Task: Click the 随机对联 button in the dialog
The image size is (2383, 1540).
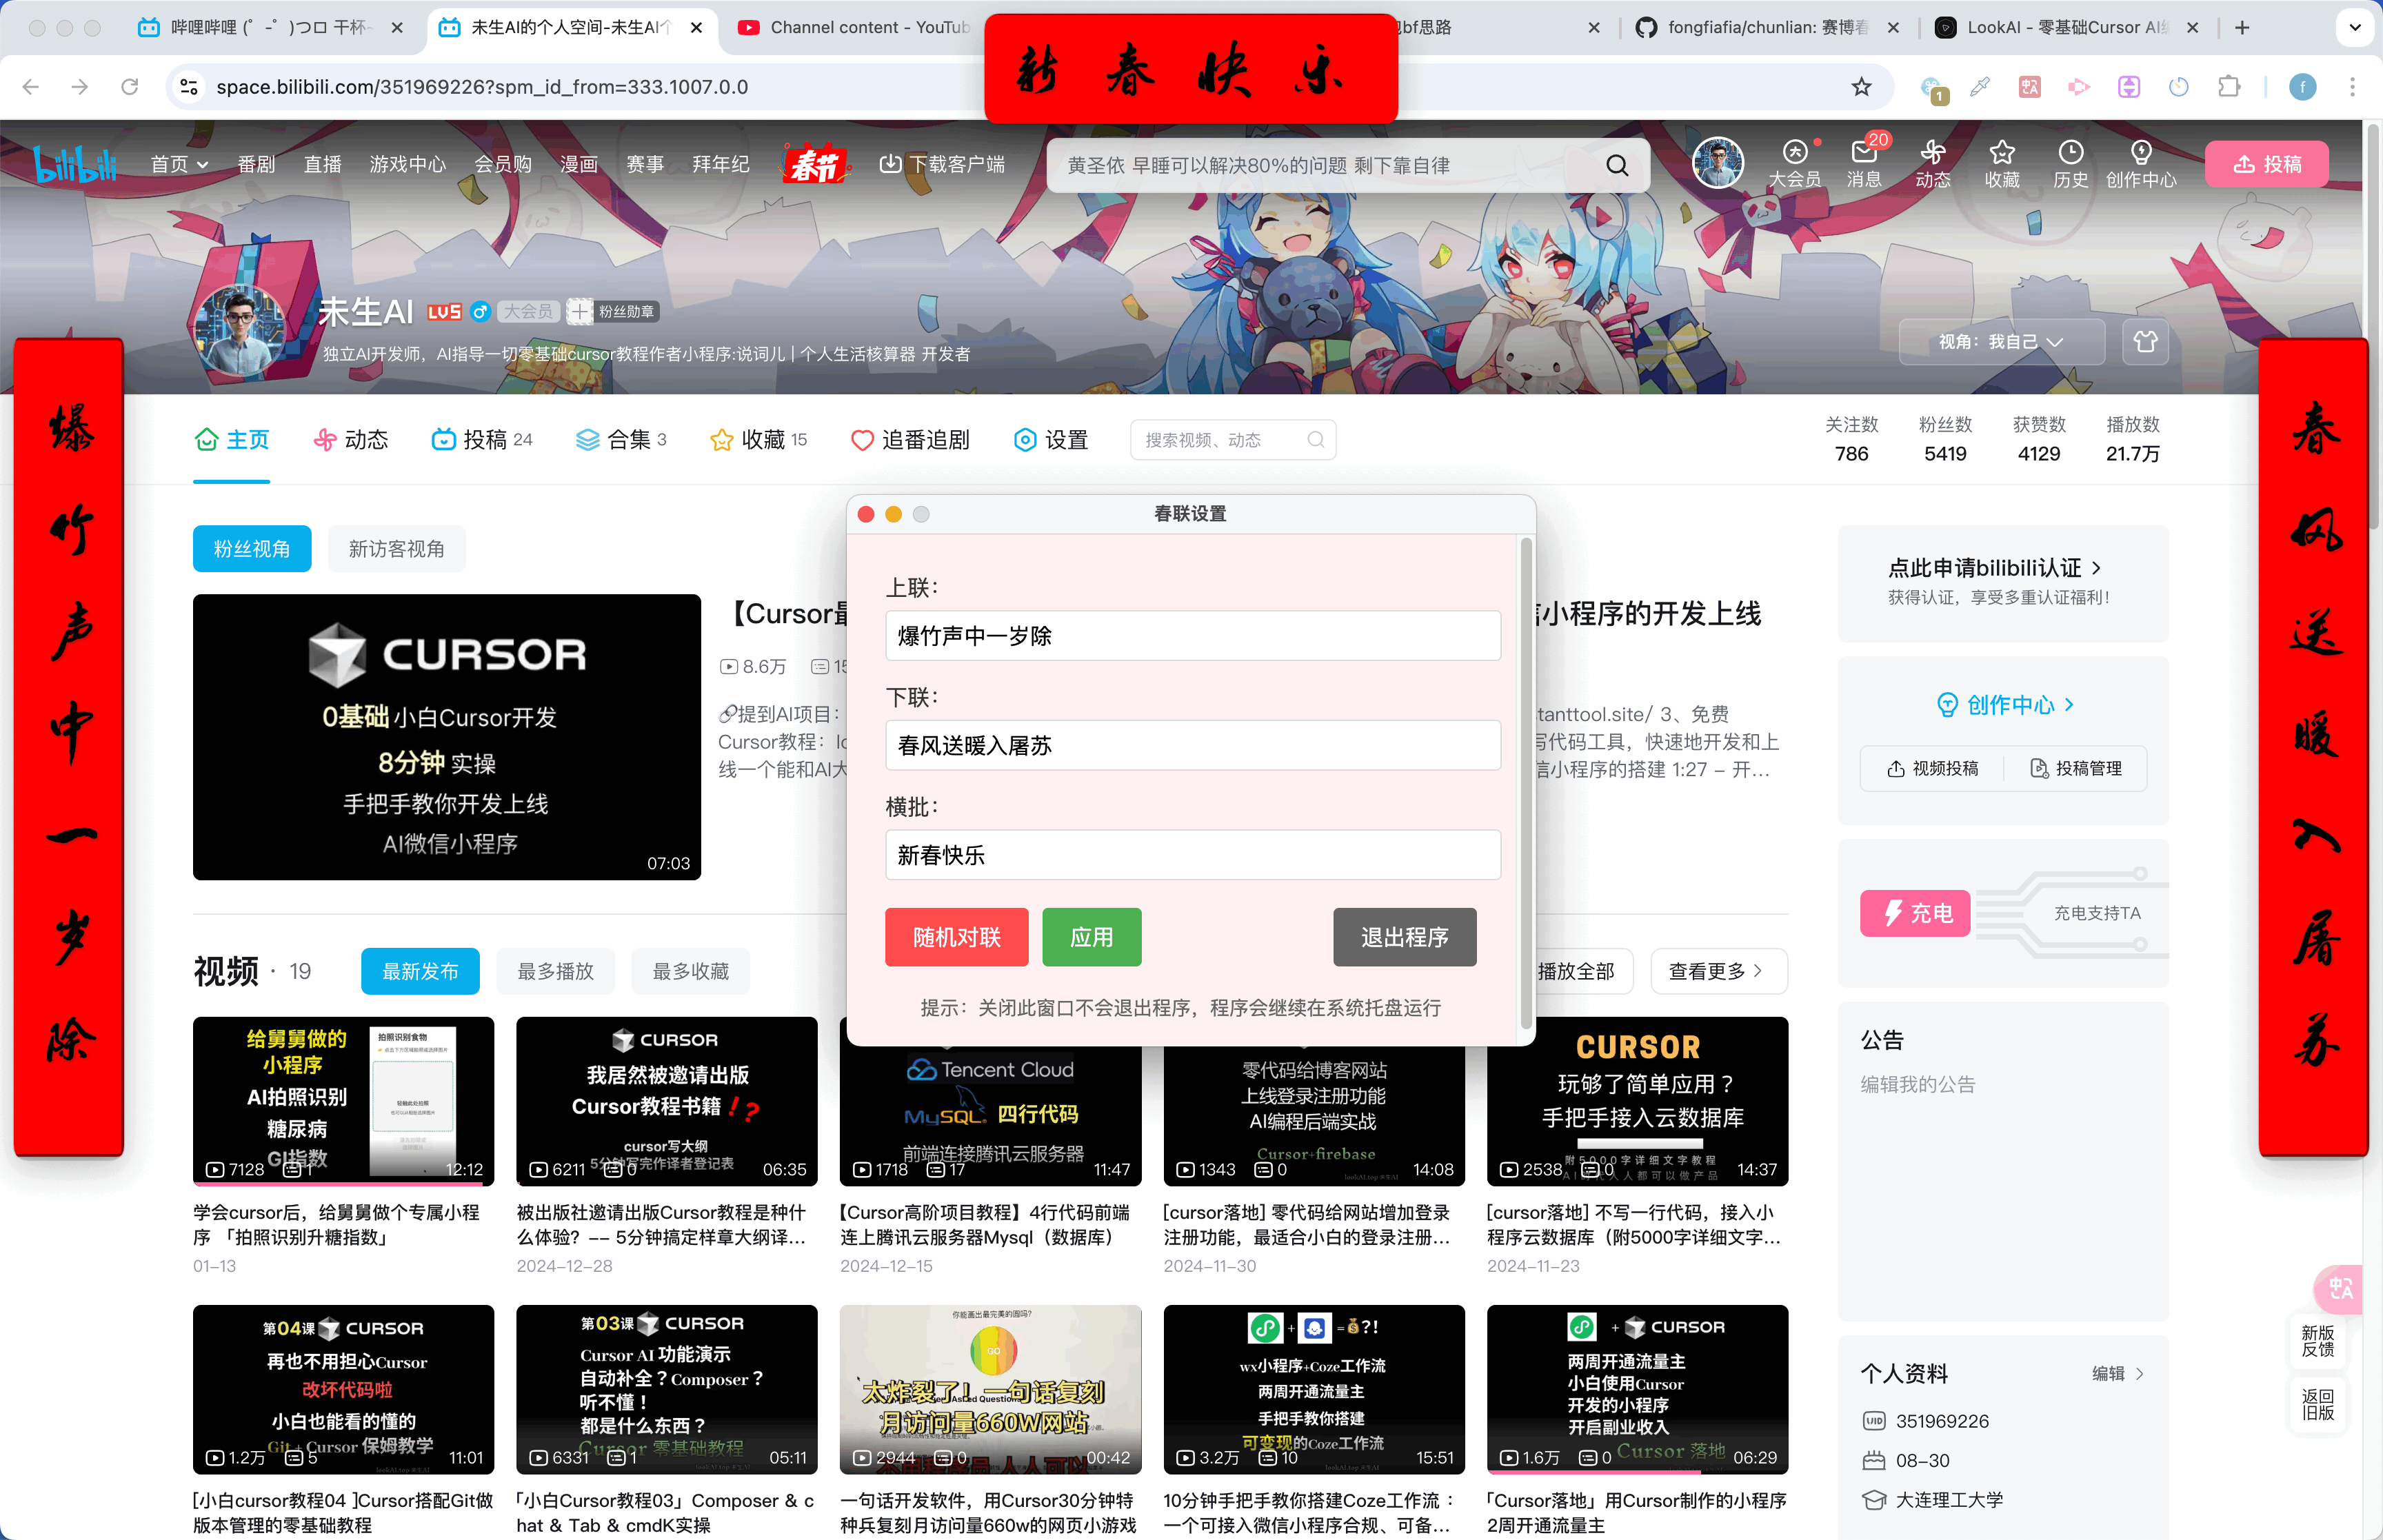Action: tap(956, 937)
